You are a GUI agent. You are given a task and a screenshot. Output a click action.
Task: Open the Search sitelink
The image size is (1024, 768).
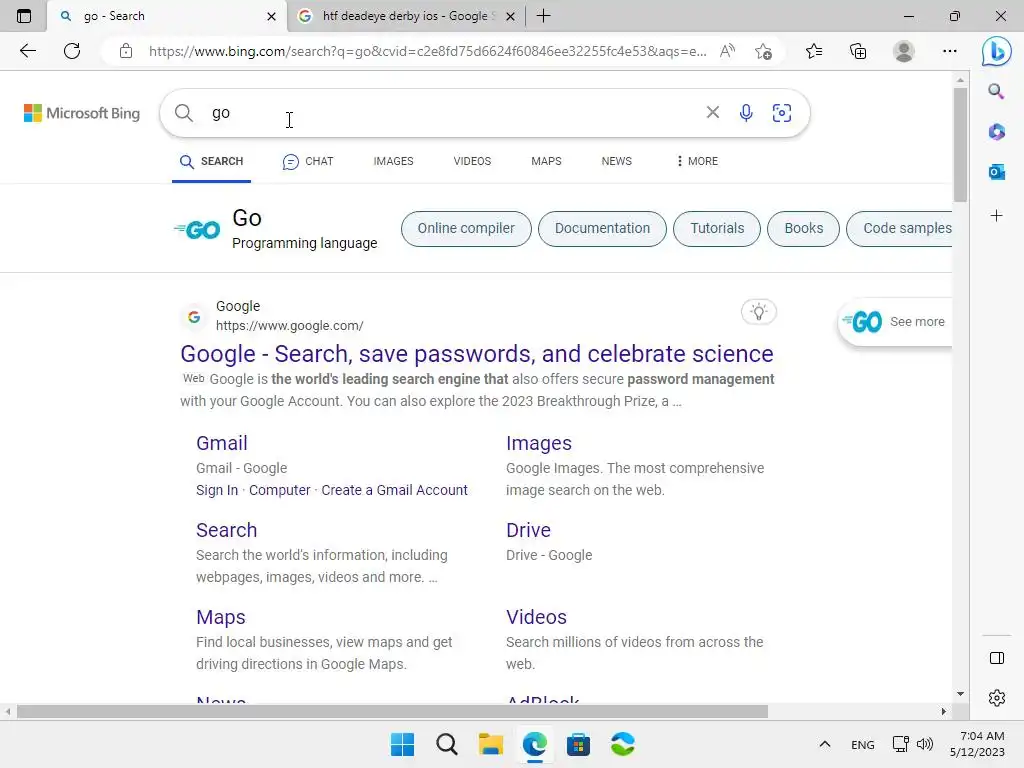click(227, 530)
